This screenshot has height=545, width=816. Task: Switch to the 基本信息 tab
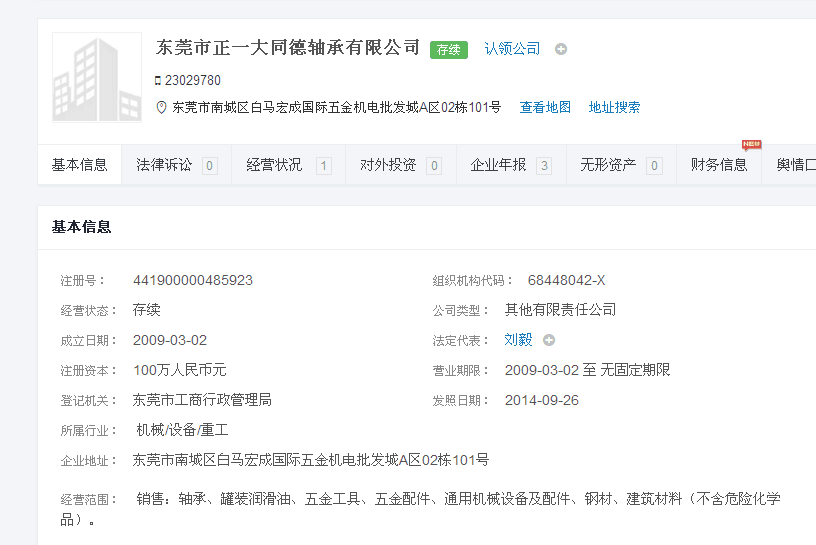point(80,165)
